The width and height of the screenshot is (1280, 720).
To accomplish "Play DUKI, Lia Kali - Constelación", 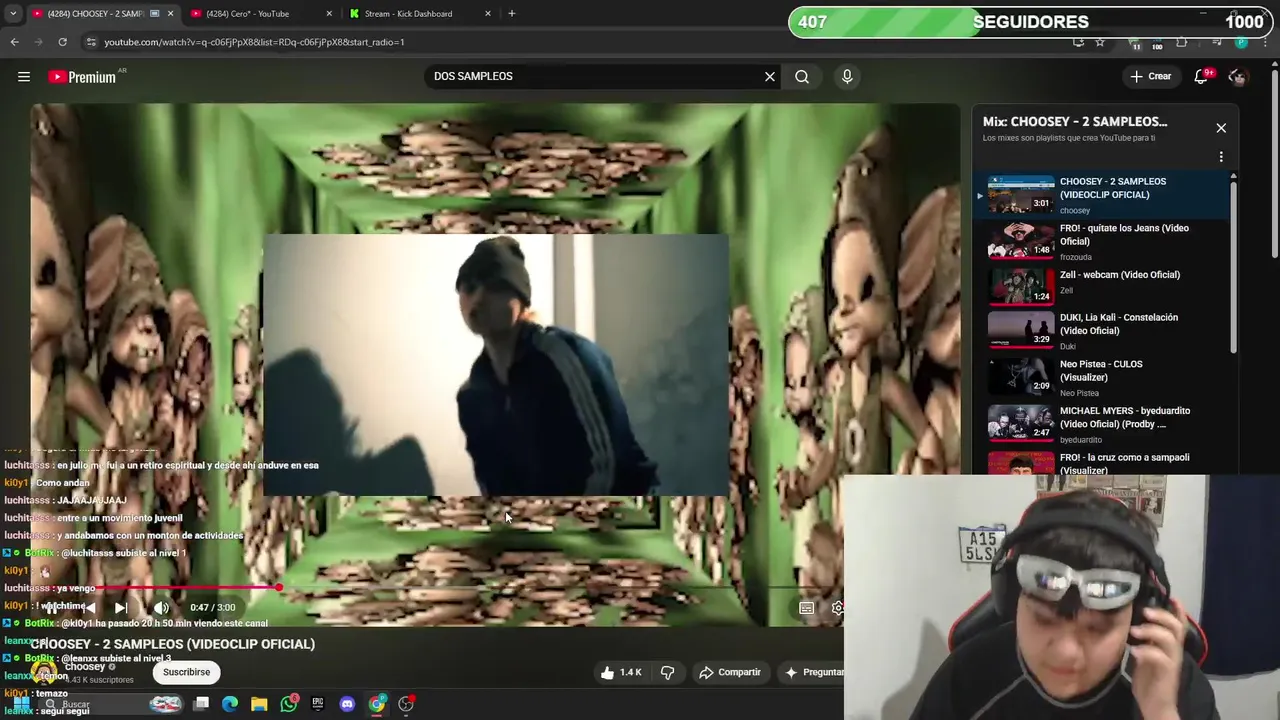I will point(1100,330).
